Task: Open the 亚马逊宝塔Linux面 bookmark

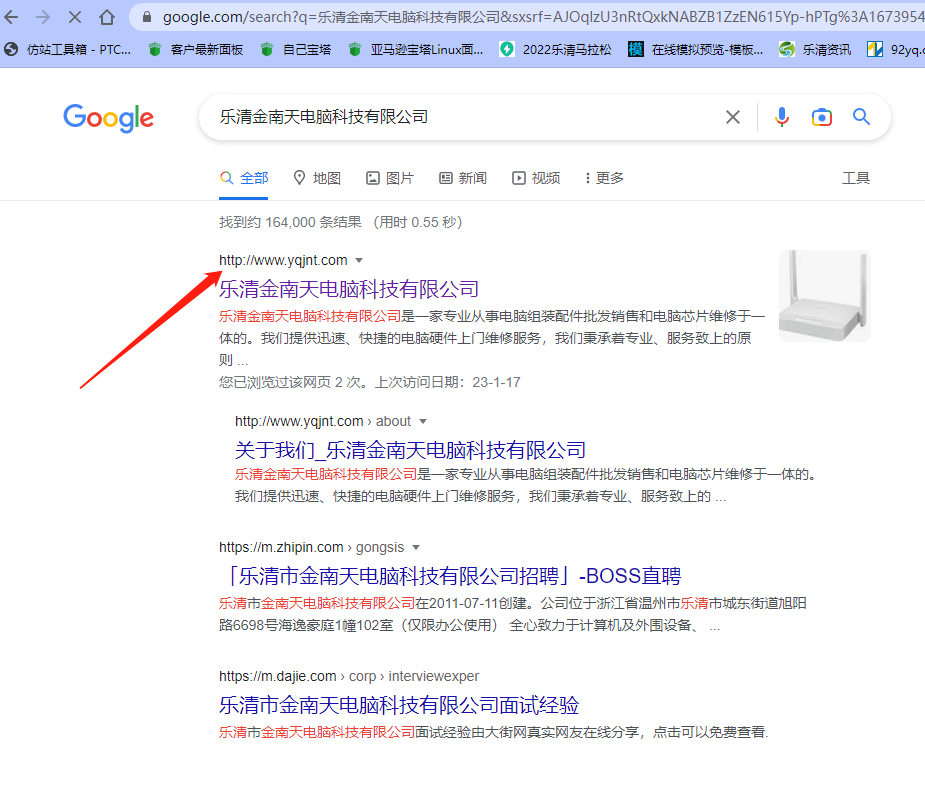Action: tap(416, 50)
